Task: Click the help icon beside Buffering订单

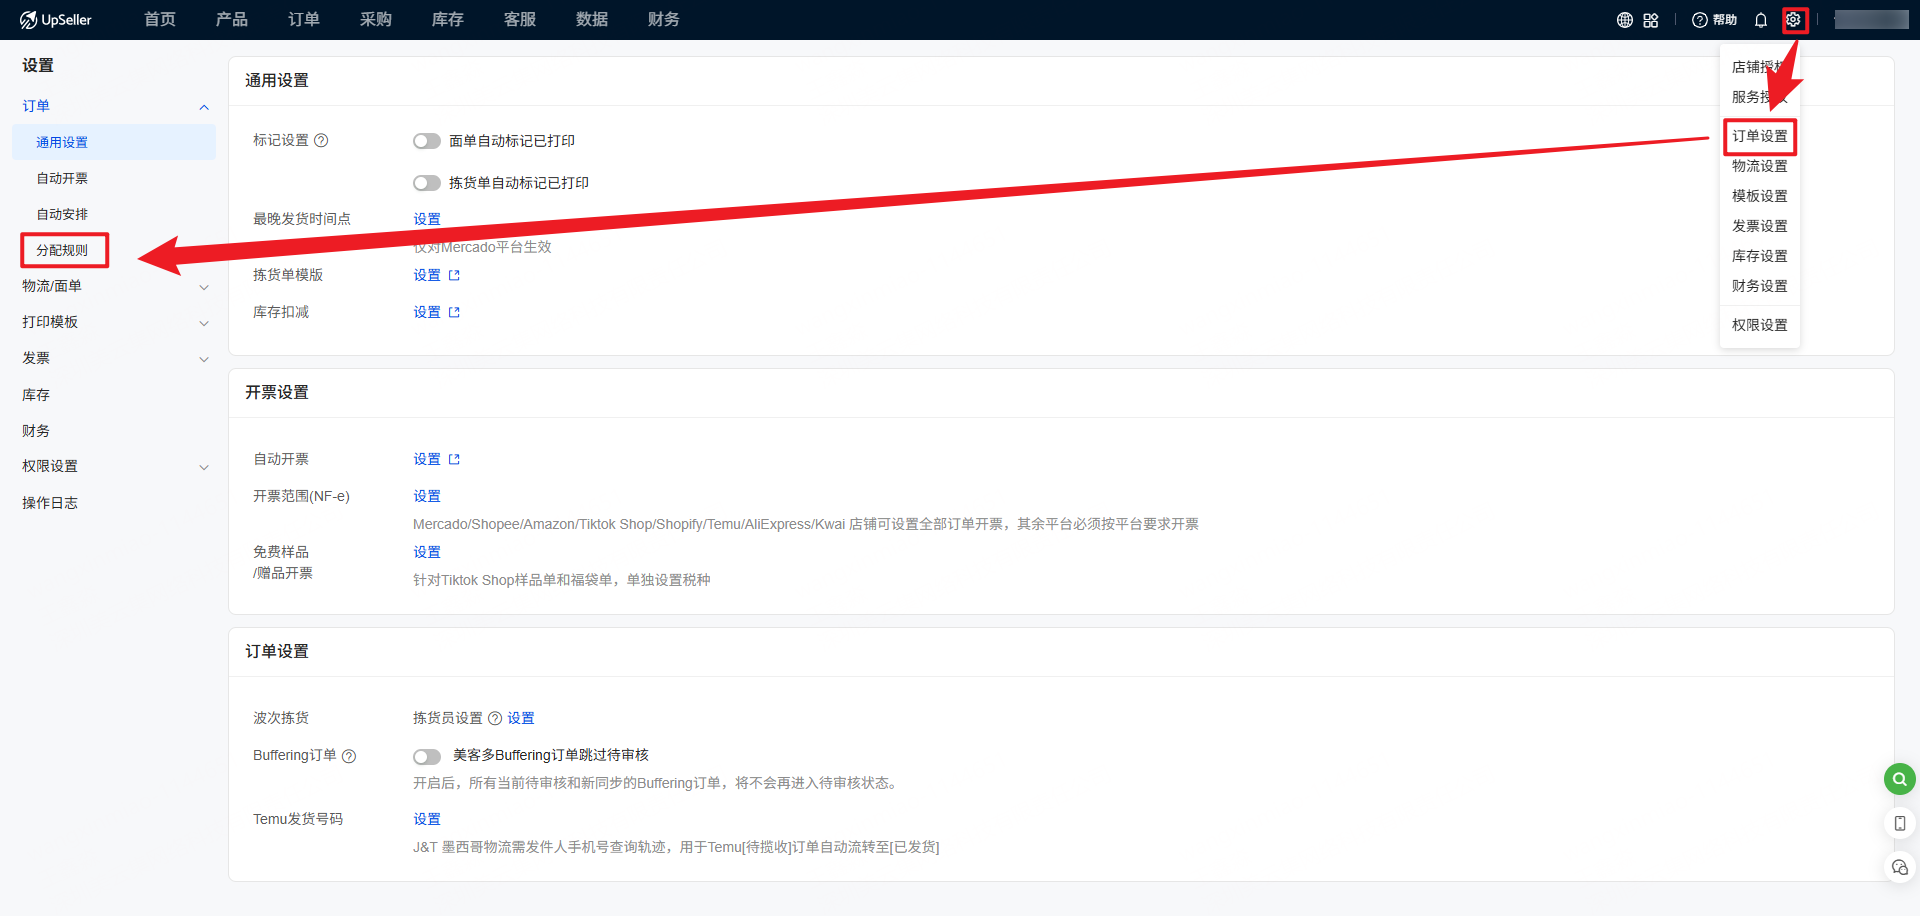Action: 349,756
